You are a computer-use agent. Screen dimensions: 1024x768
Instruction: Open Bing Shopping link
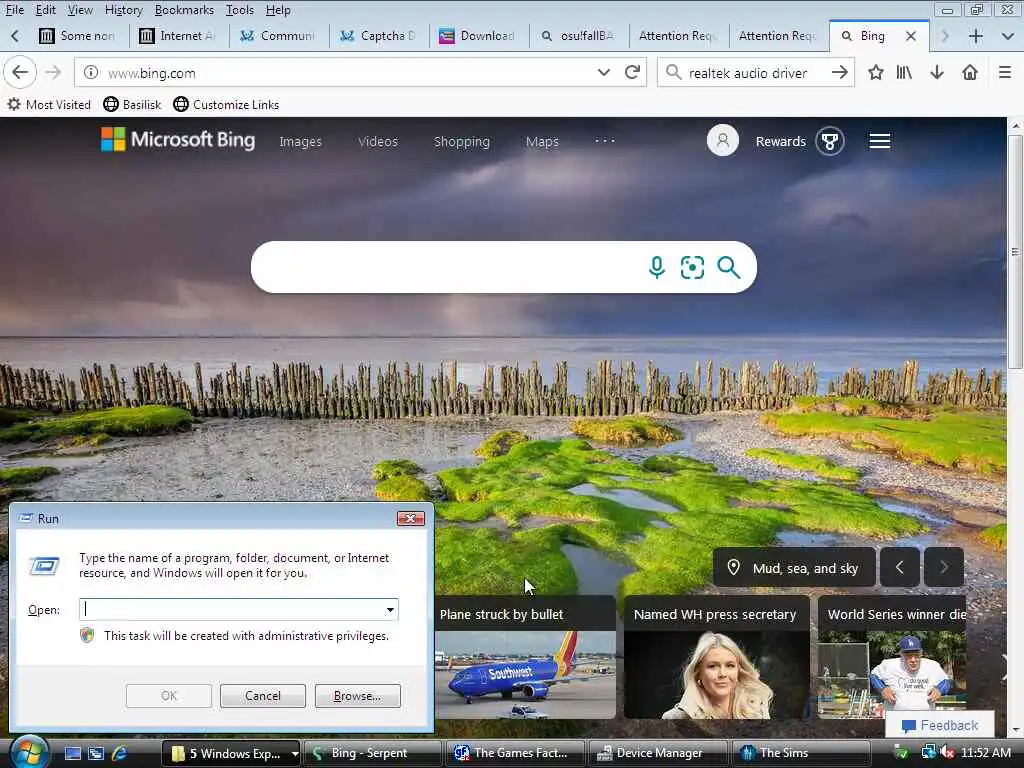click(x=462, y=142)
